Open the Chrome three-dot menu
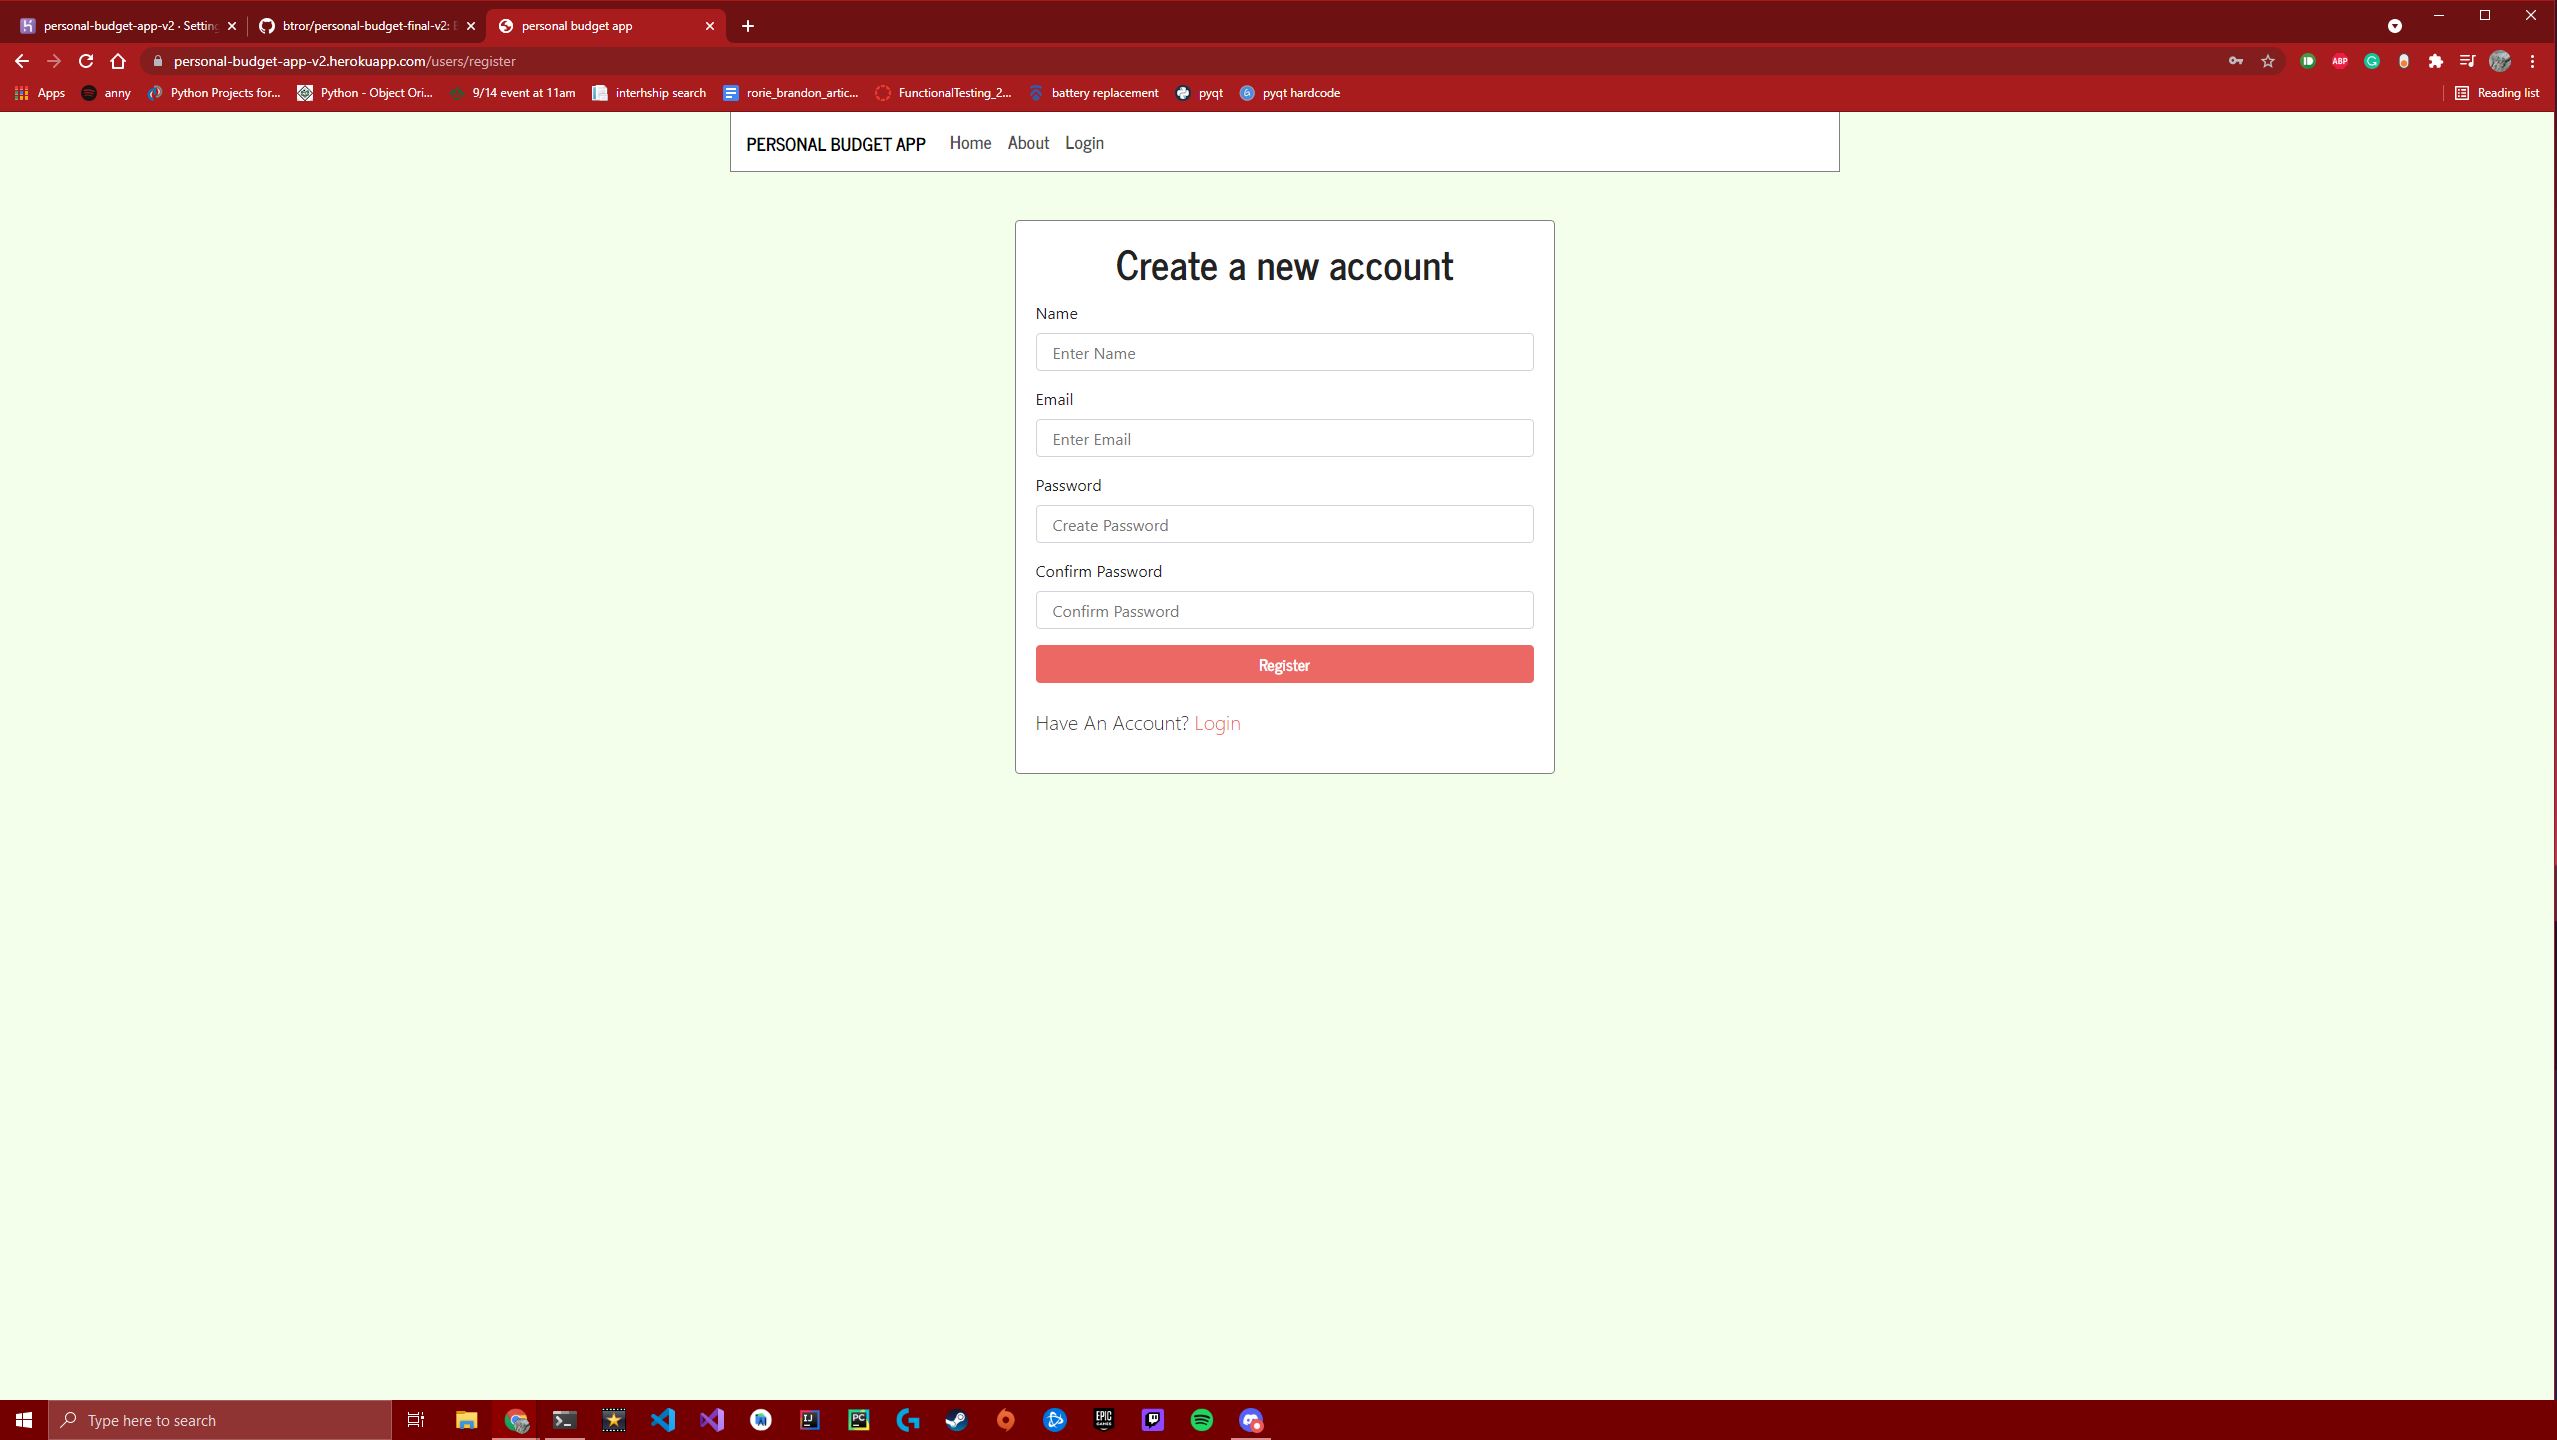 click(x=2532, y=61)
